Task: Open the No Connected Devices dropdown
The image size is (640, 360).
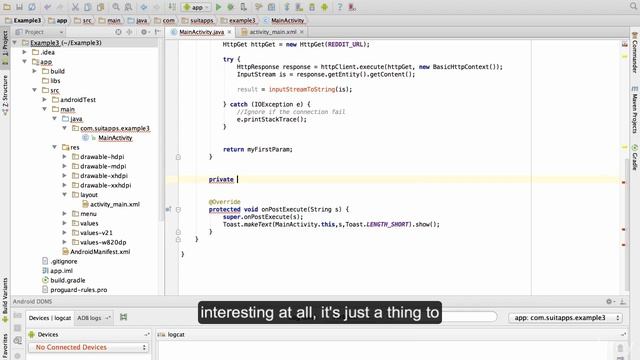Action: point(88,347)
